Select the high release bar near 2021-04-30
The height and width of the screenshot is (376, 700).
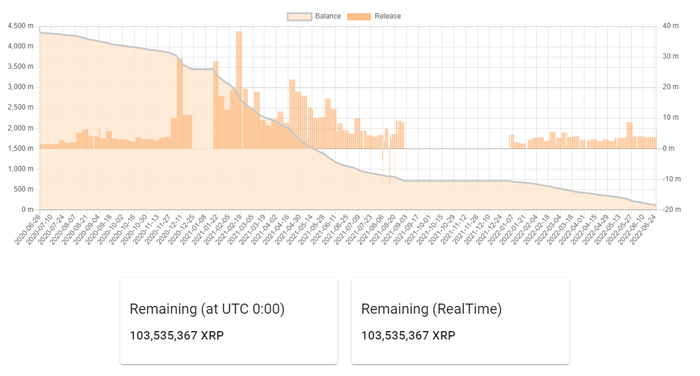pos(292,114)
